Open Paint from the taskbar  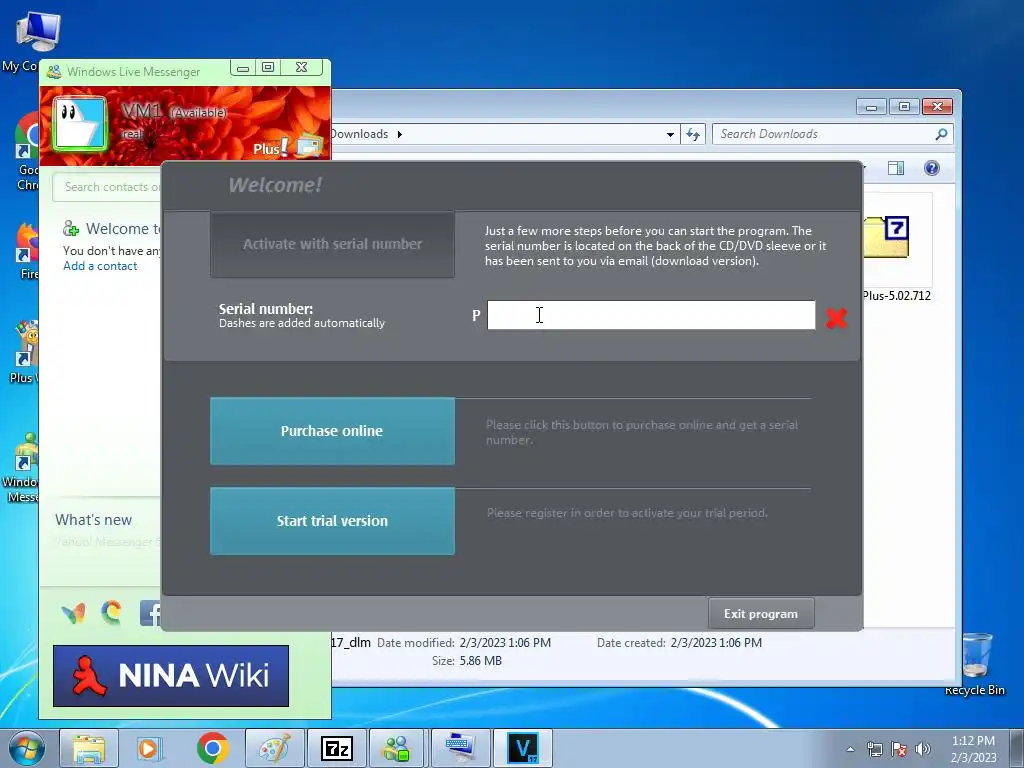[x=275, y=748]
